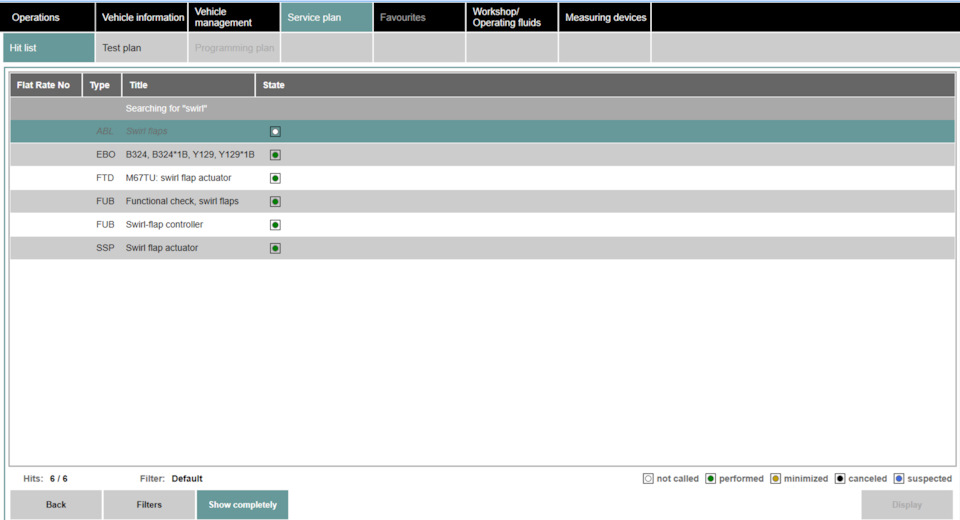Image resolution: width=960 pixels, height=520 pixels.
Task: Click state icon for M67TU swirl flap actuator
Action: (x=275, y=178)
